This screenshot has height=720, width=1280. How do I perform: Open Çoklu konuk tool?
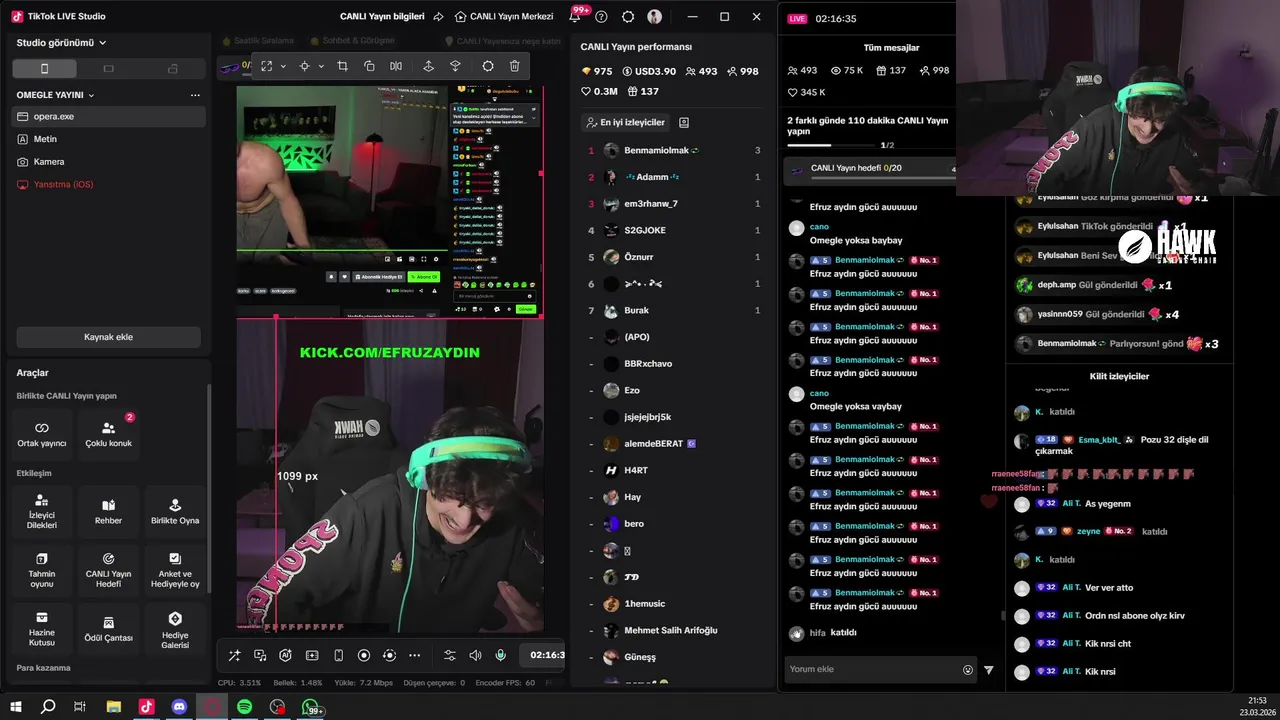coord(108,433)
